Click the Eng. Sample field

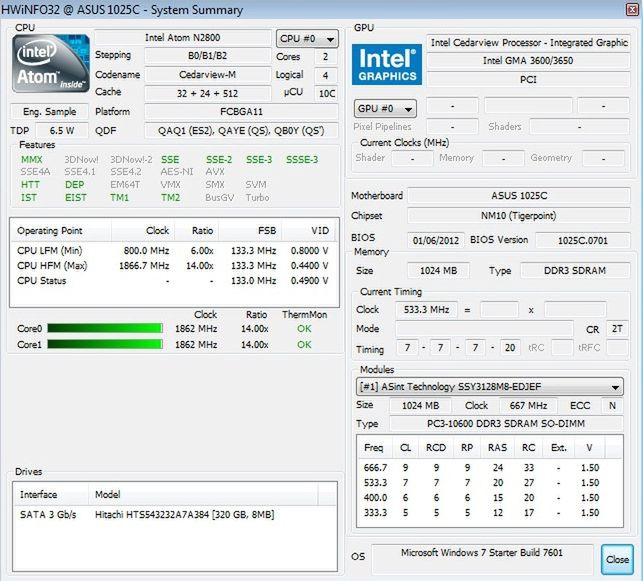point(50,112)
